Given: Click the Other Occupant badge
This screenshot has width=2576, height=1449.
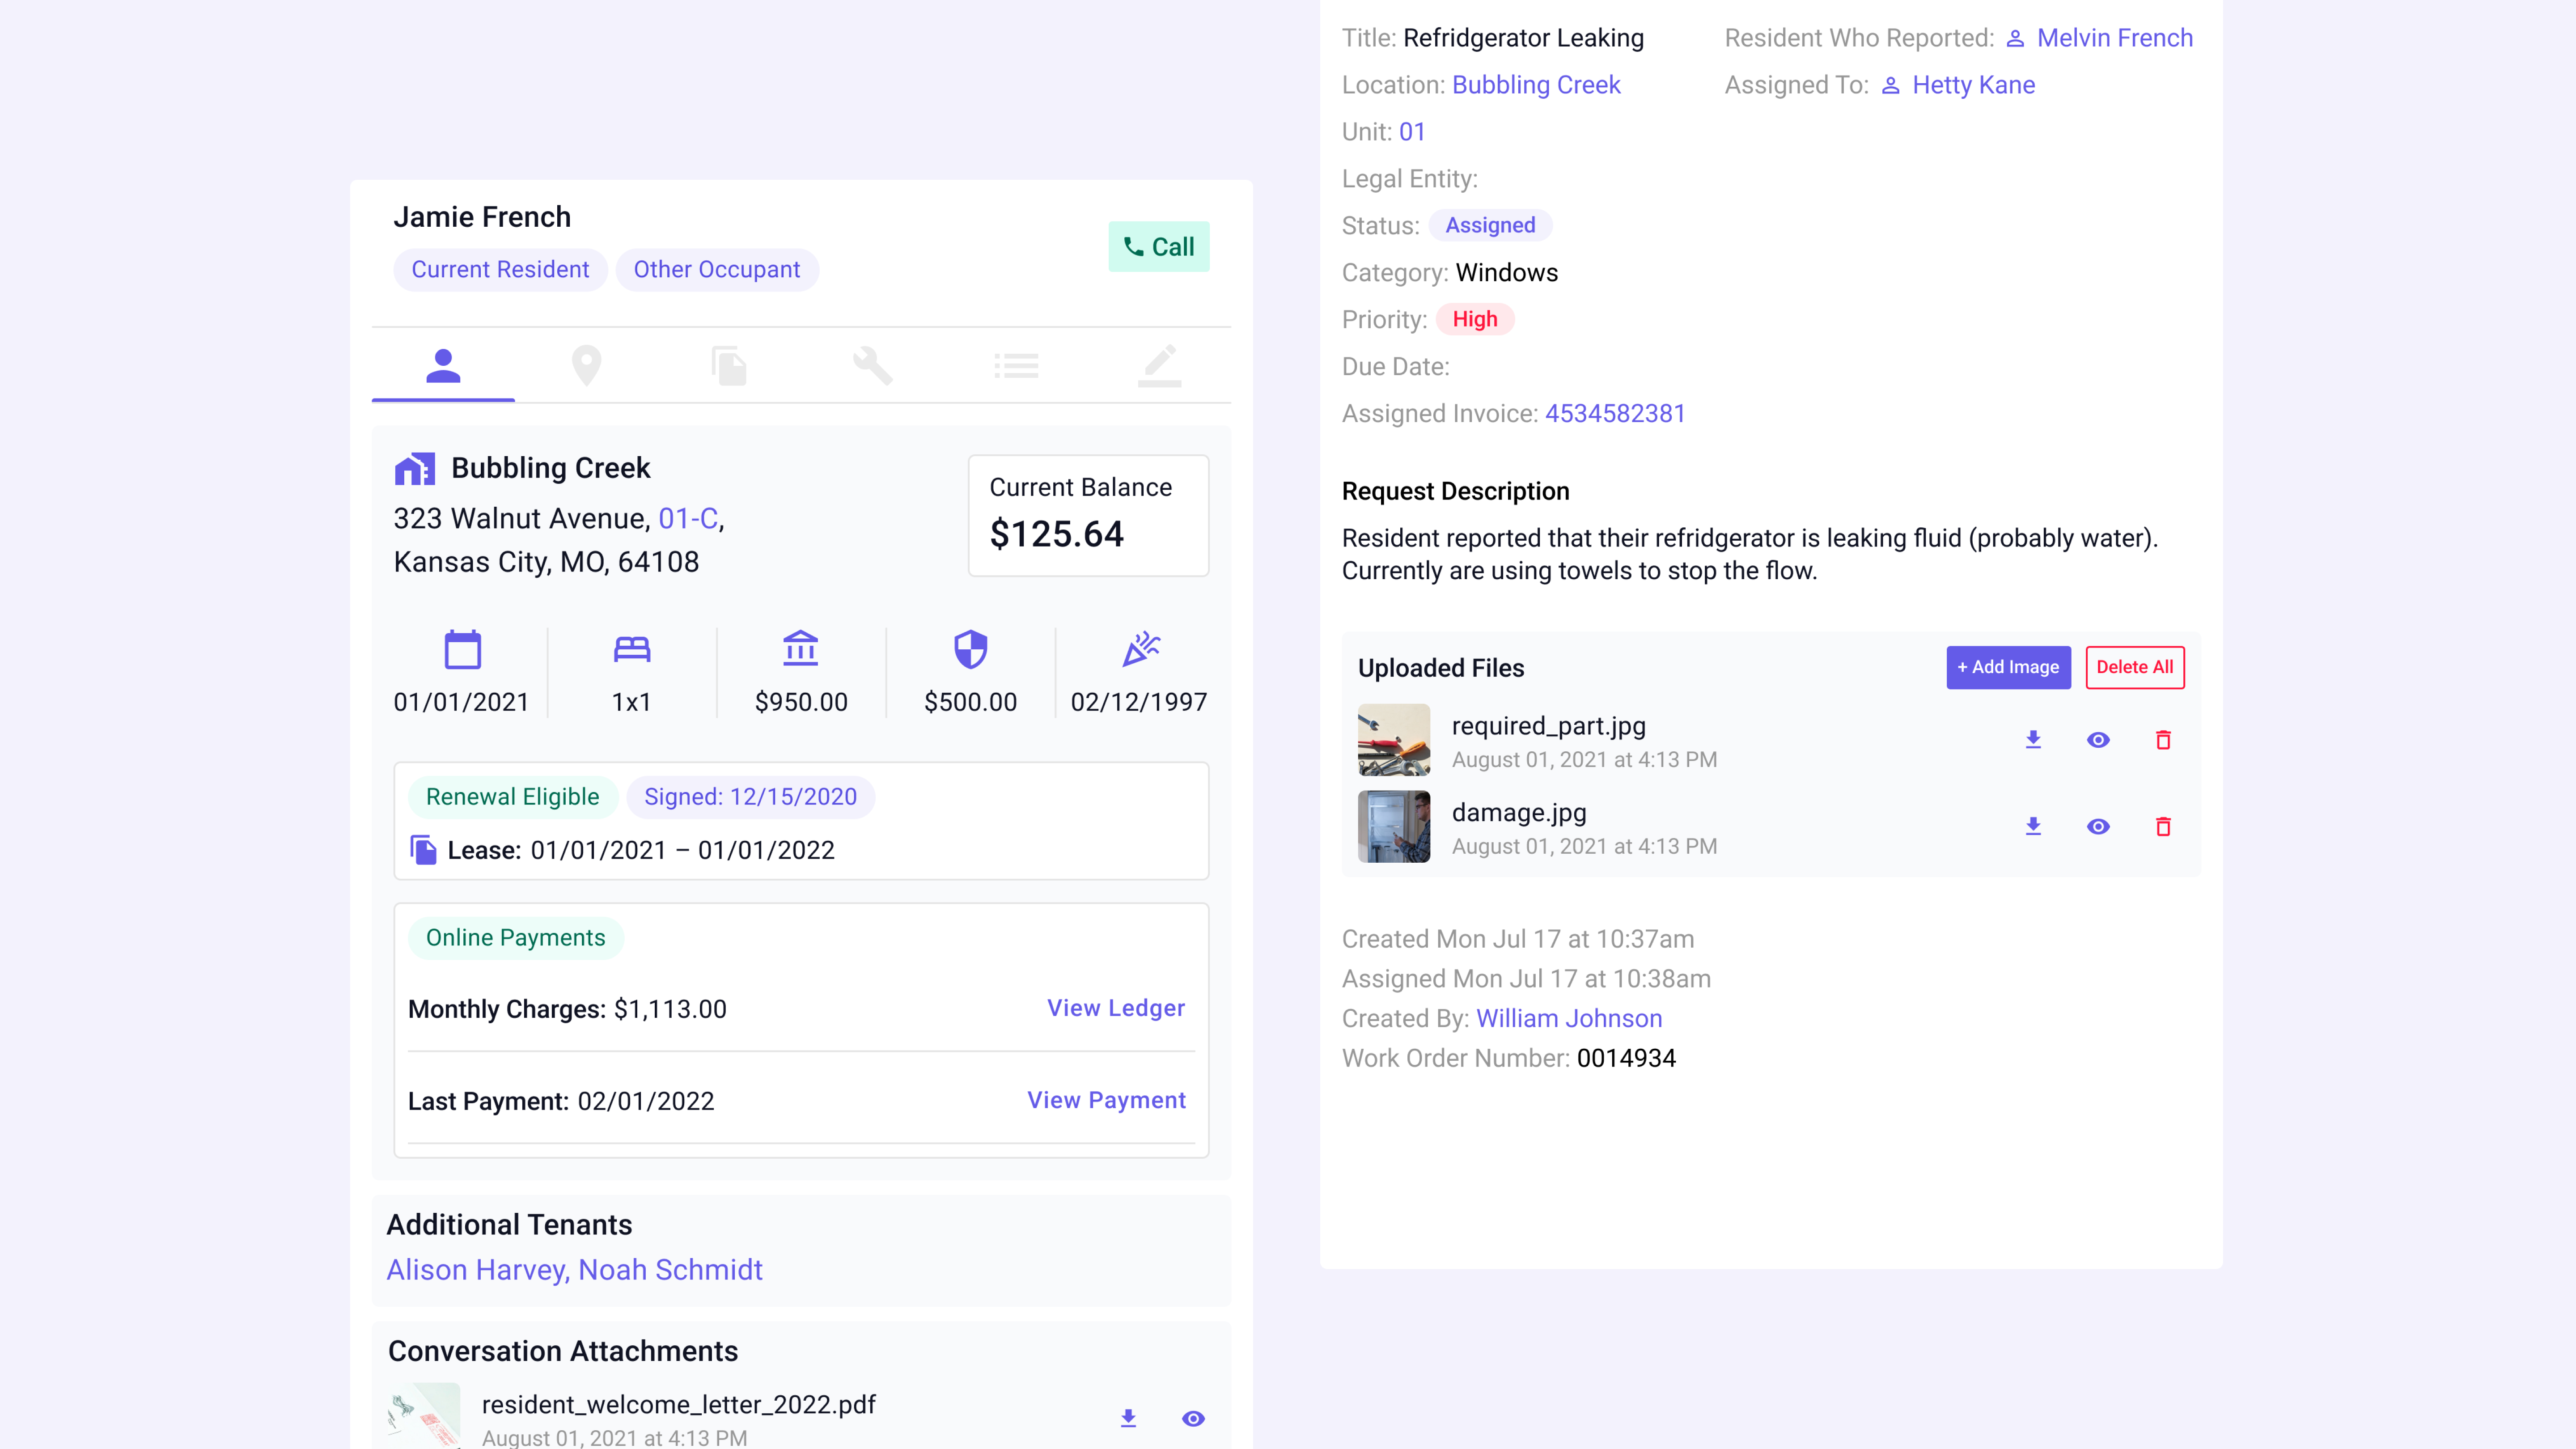Looking at the screenshot, I should pyautogui.click(x=717, y=270).
